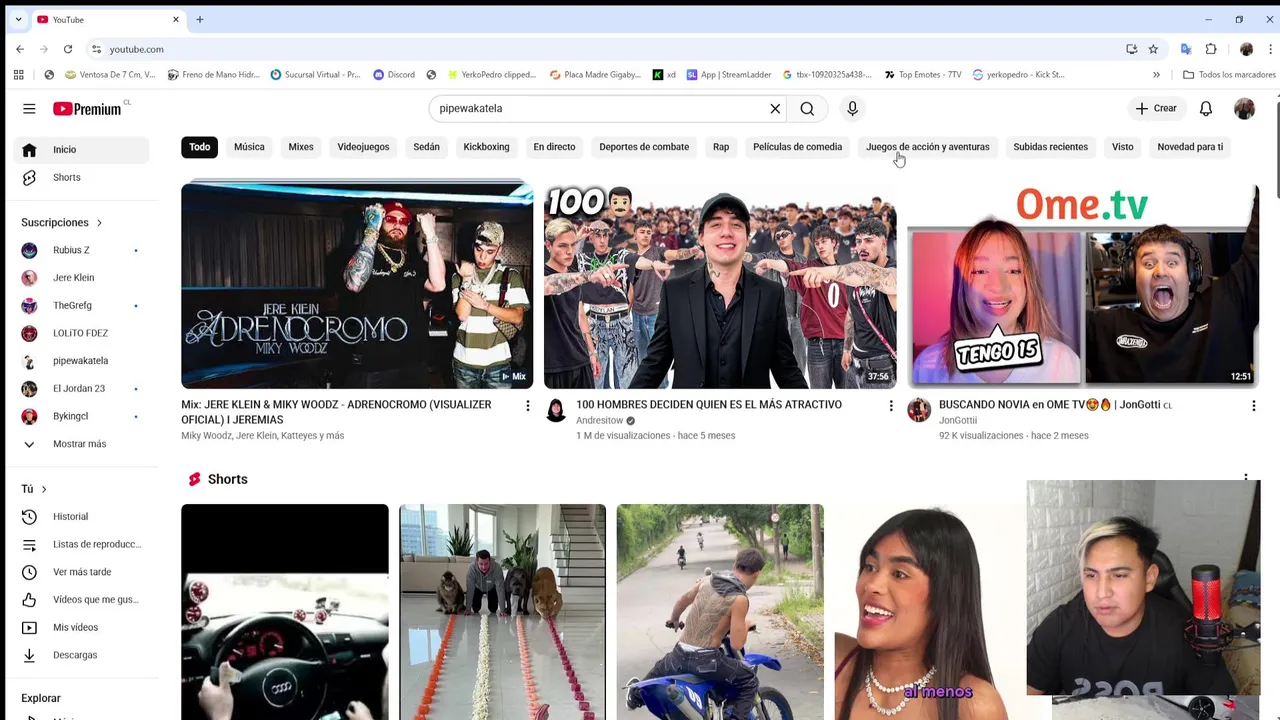This screenshot has height=720, width=1280.
Task: Open the Andresitow channel name link
Action: (599, 421)
